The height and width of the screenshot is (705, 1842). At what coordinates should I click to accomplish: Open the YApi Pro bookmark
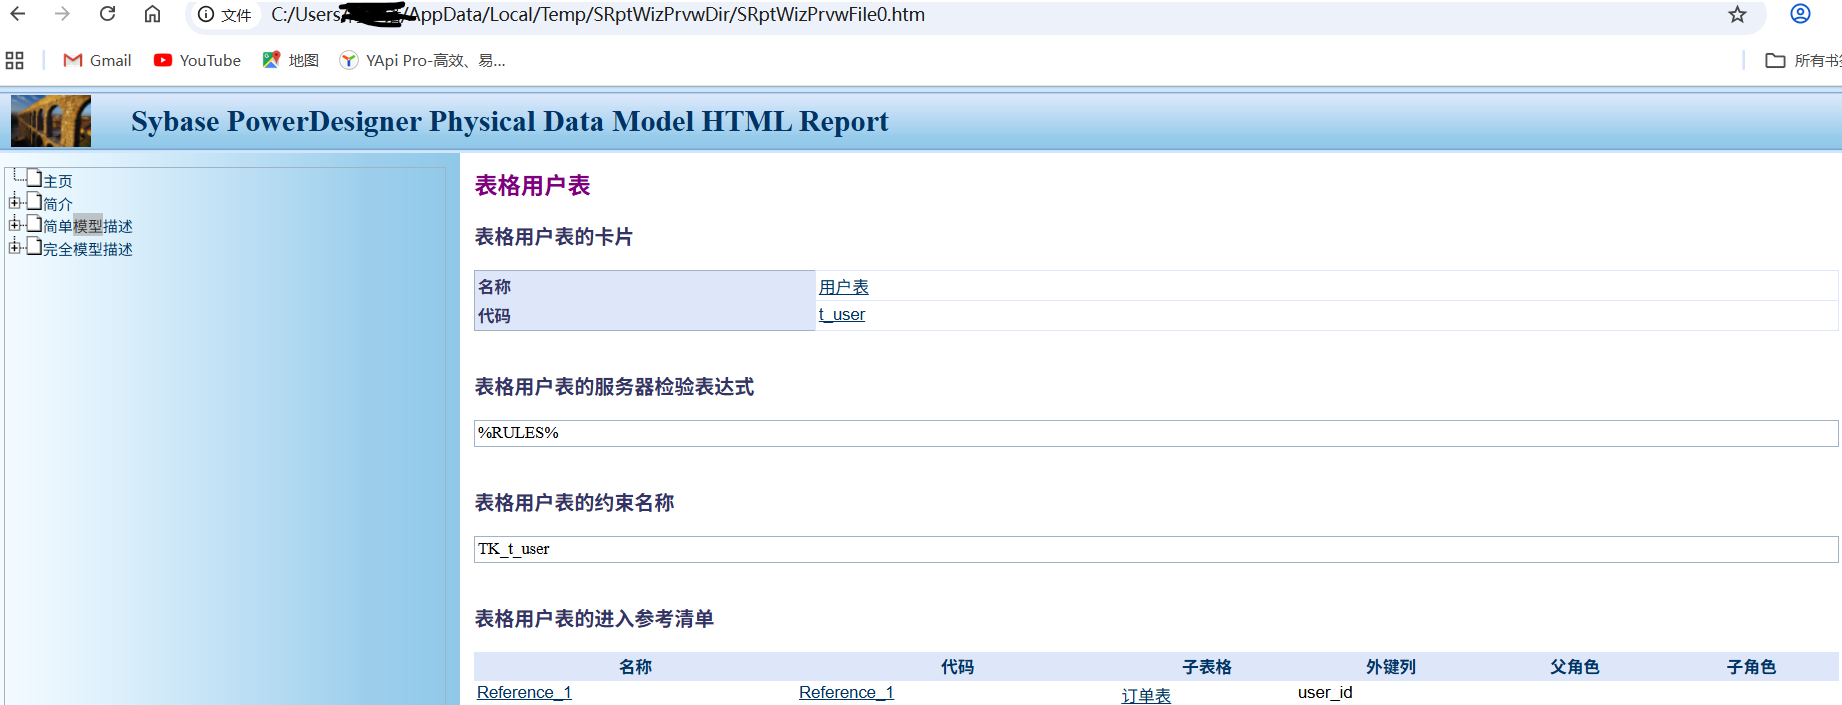(422, 60)
